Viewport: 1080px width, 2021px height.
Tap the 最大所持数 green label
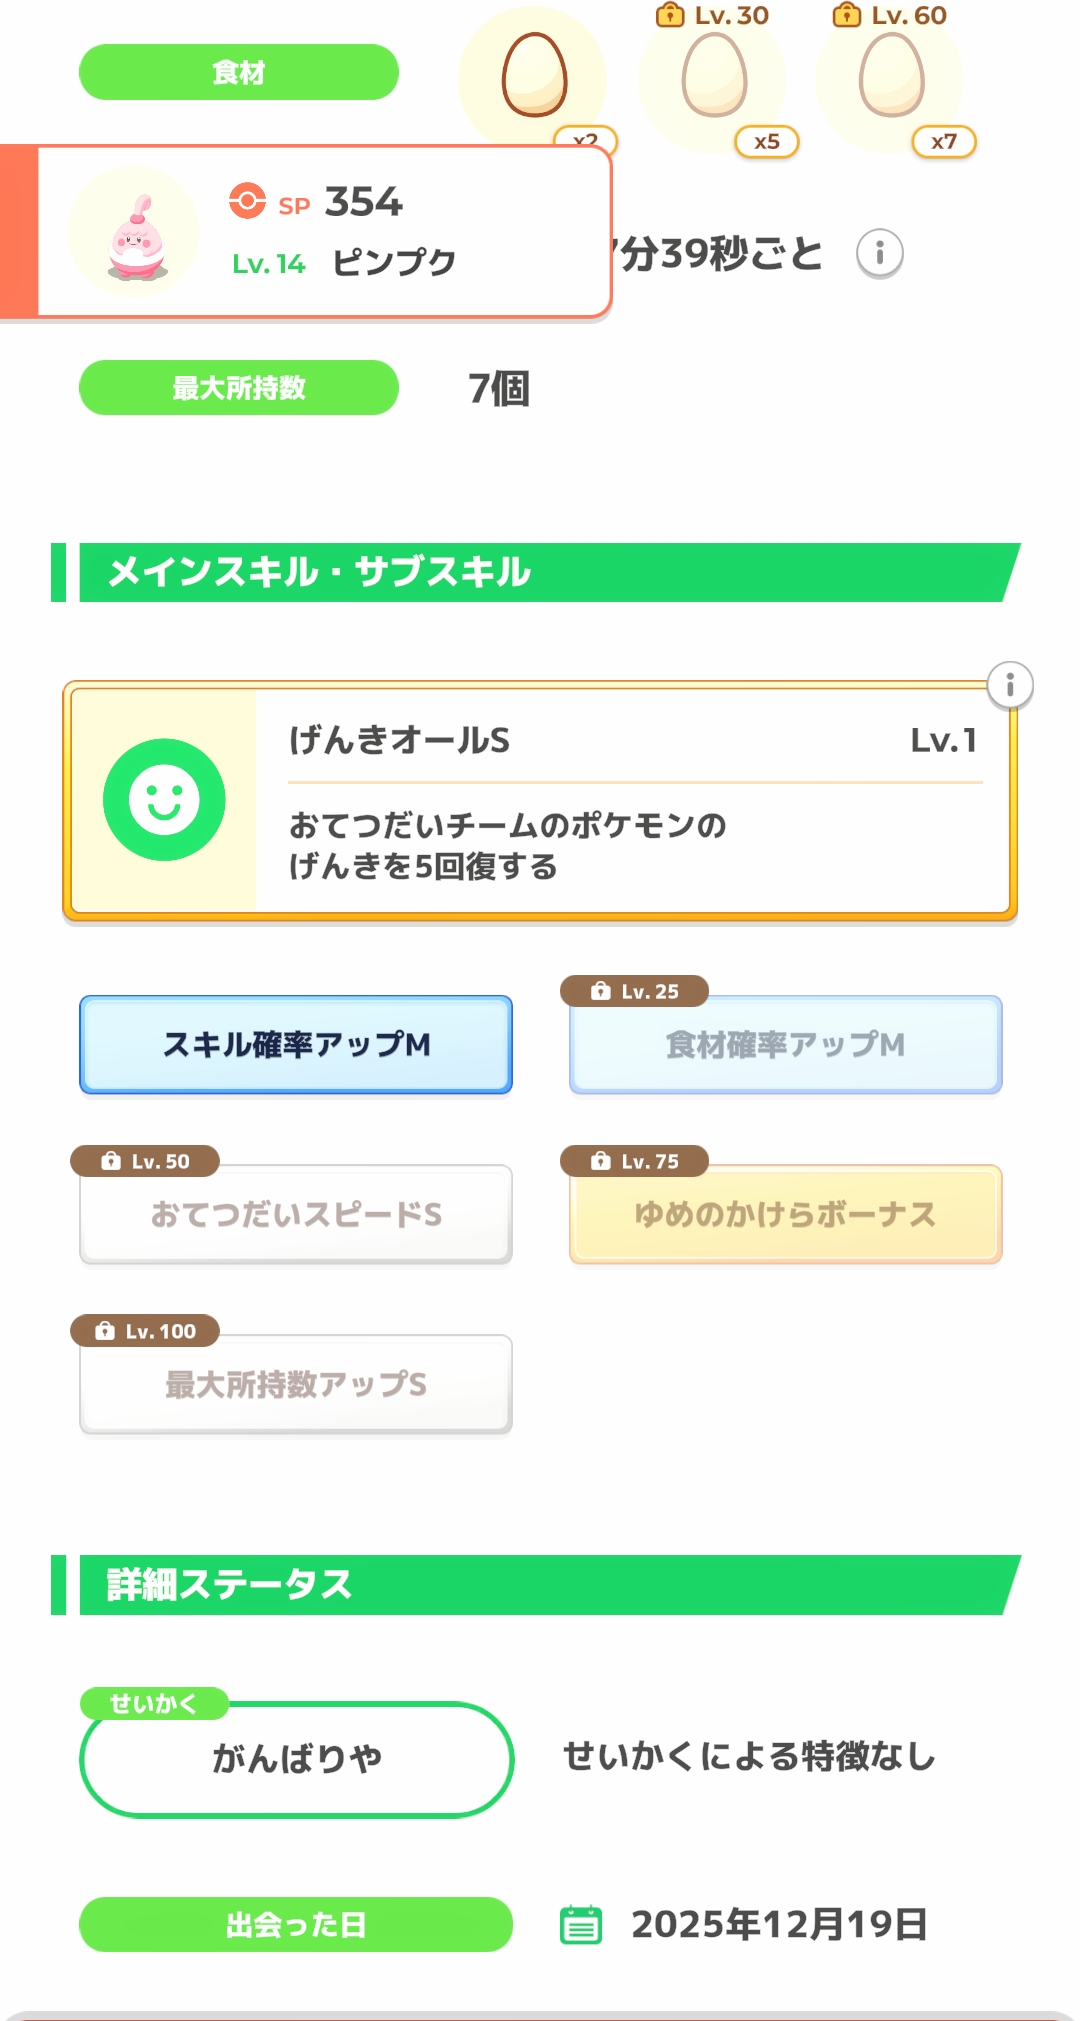click(239, 387)
